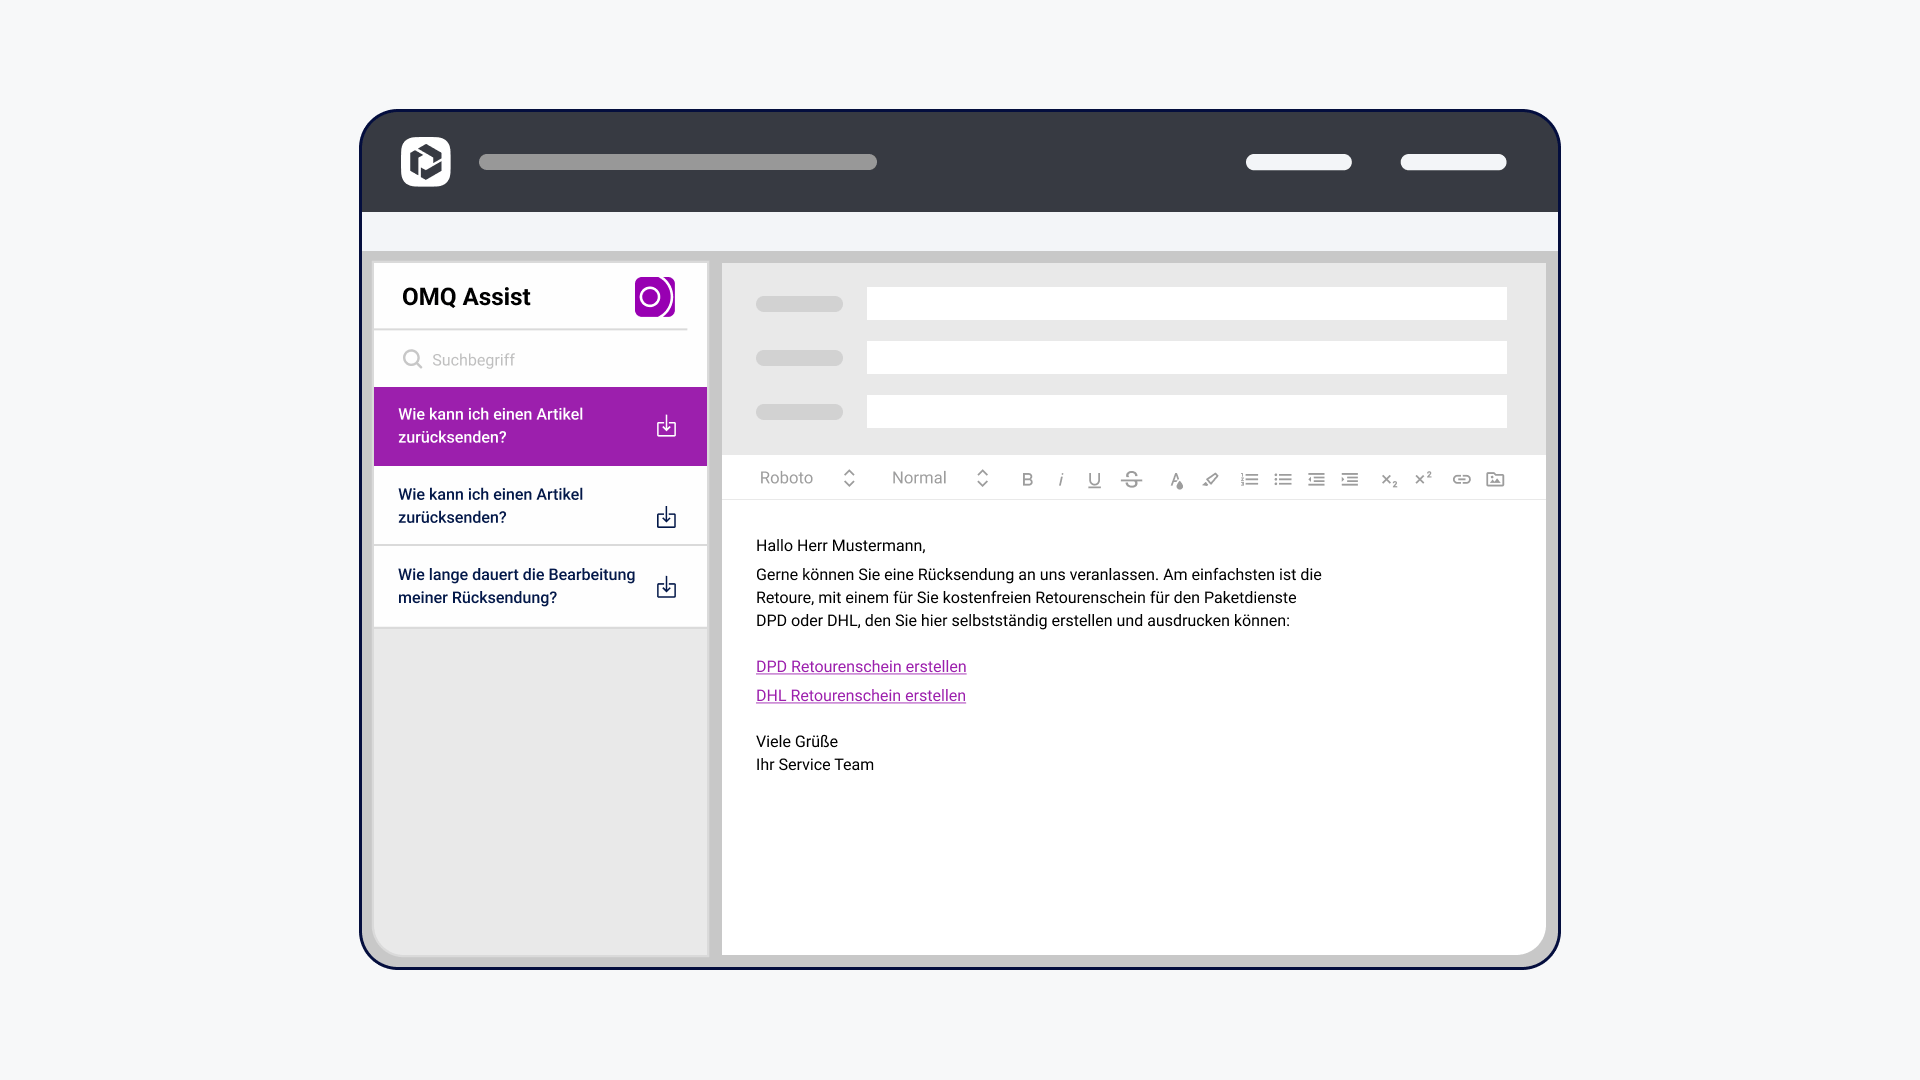Insert an image using the image icon

click(1495, 479)
